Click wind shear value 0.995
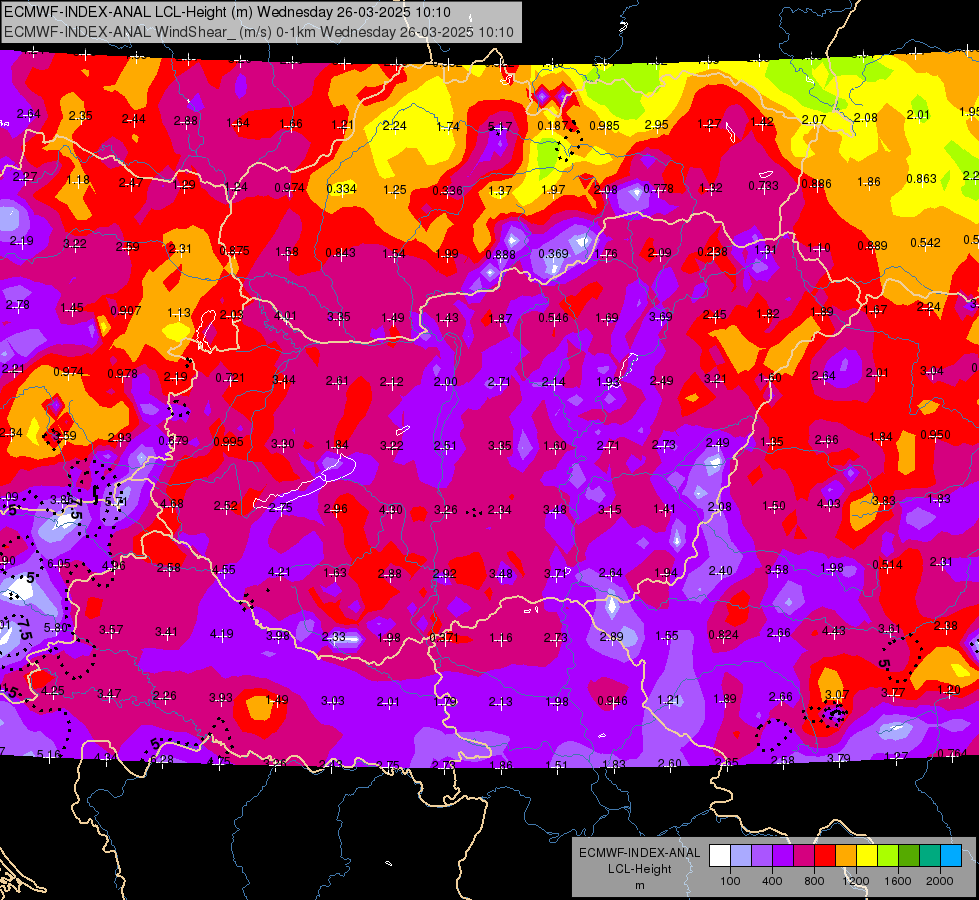This screenshot has height=900, width=979. 229,442
